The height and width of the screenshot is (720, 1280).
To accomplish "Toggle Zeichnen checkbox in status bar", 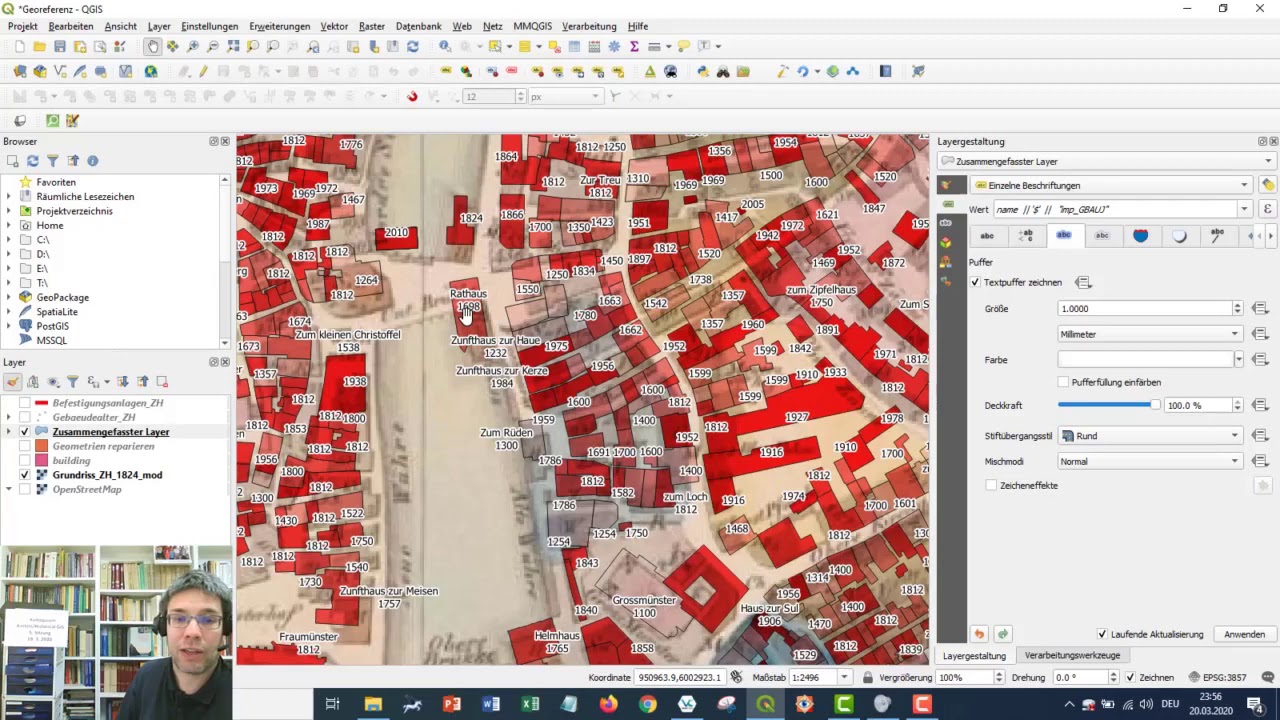I will point(1130,677).
